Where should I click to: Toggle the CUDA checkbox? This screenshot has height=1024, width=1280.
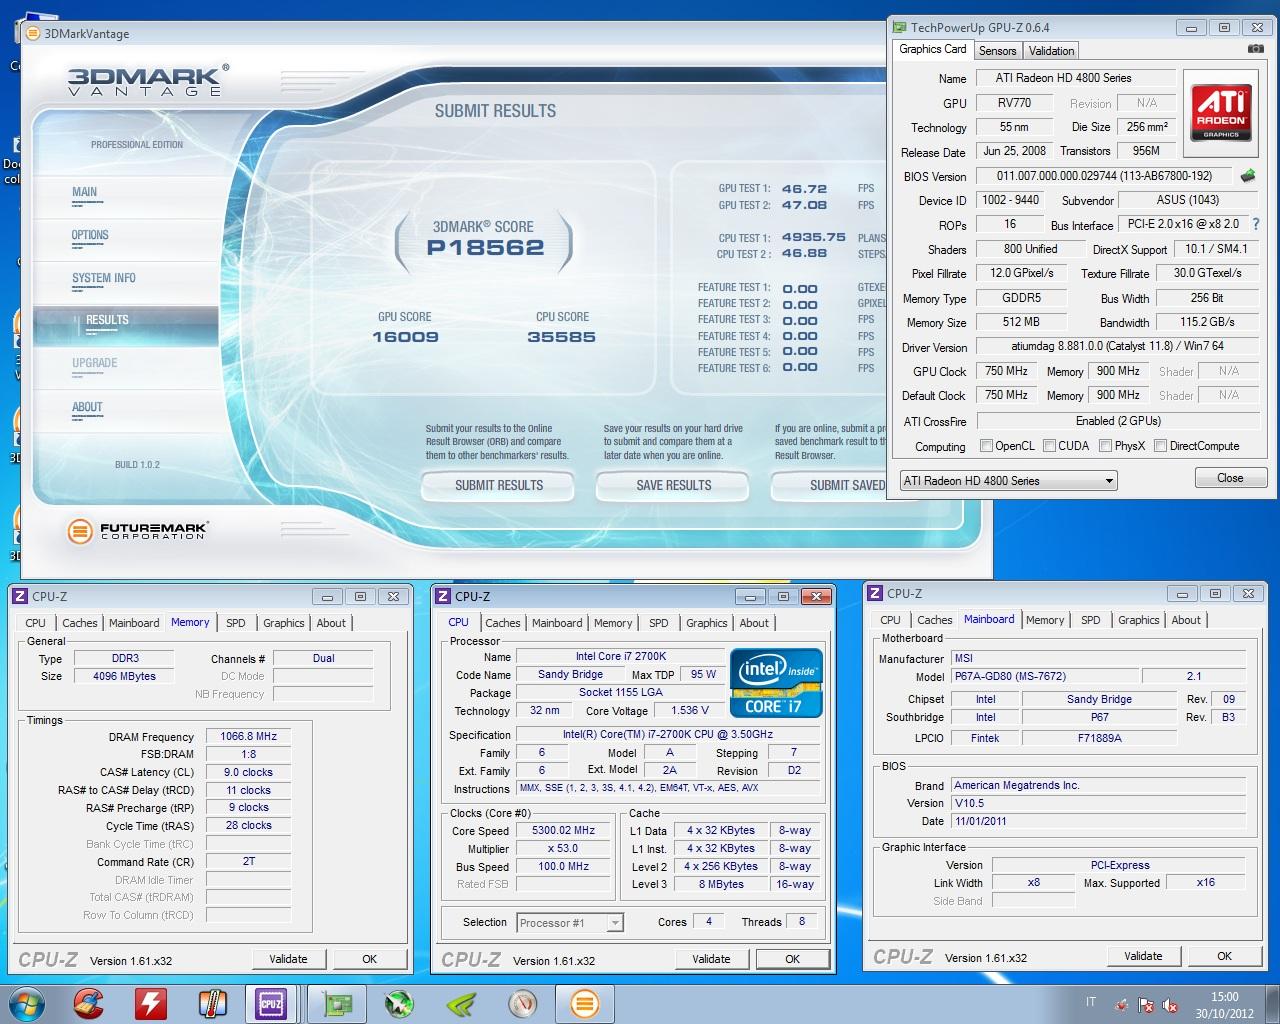pos(1049,446)
